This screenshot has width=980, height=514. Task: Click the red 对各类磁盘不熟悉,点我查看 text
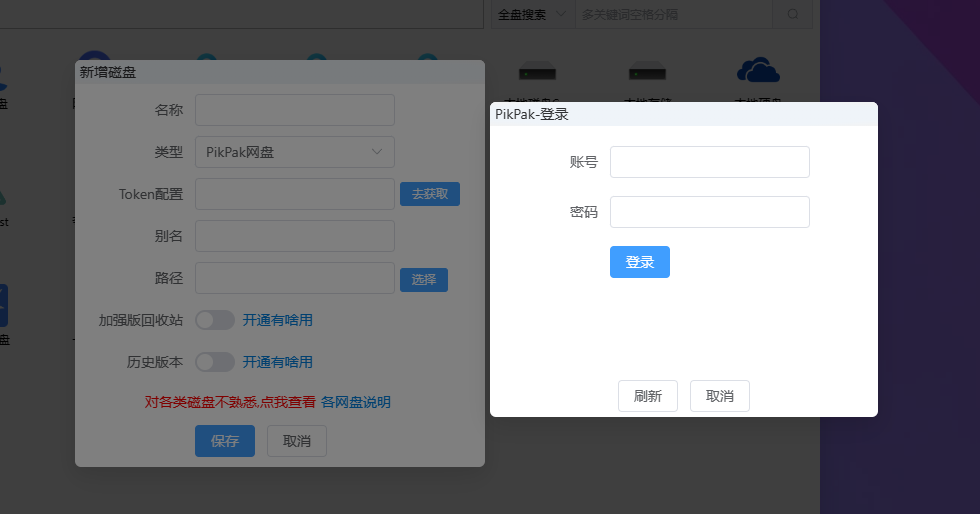230,402
